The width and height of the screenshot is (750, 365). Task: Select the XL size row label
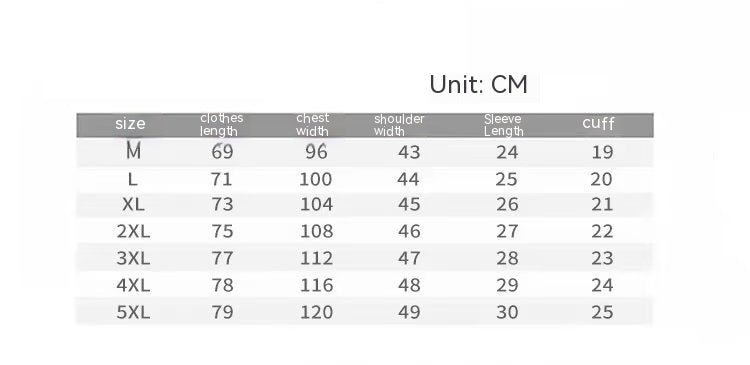coord(133,205)
